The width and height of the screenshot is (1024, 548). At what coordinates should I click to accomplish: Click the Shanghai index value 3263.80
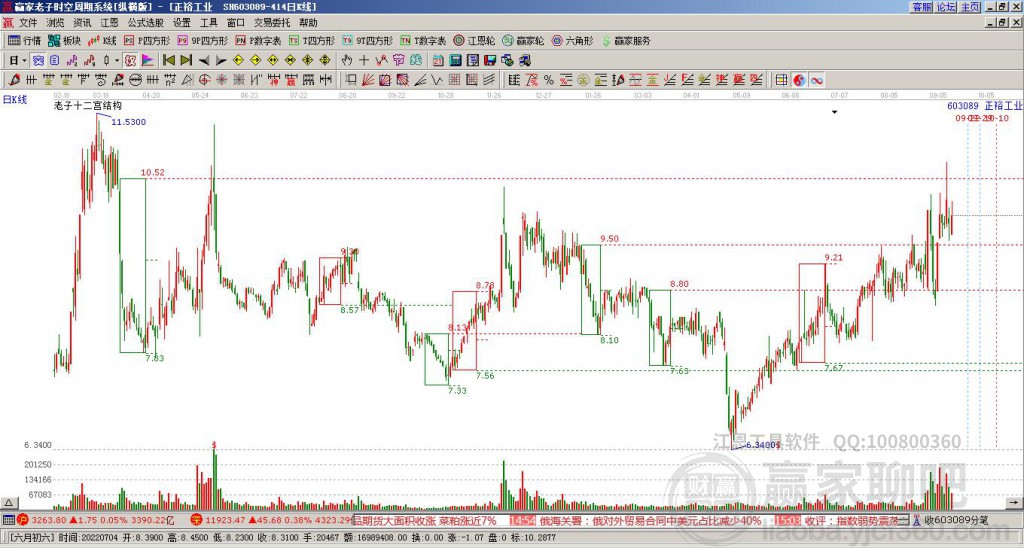point(48,521)
